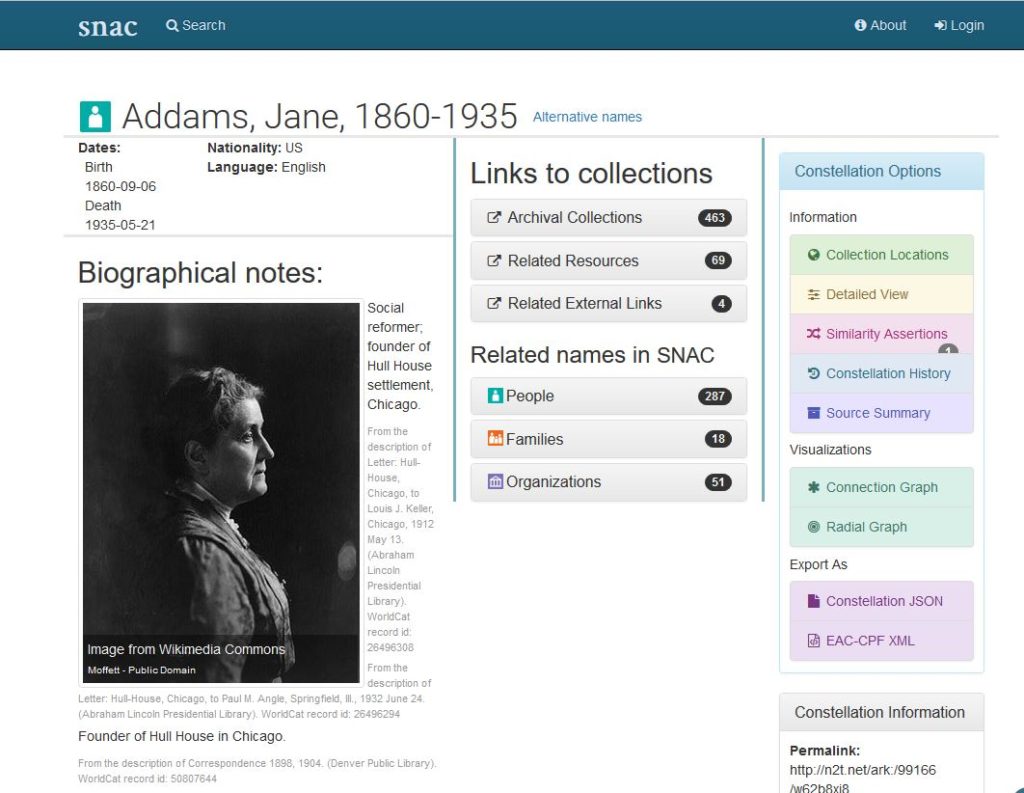Click the Login link in header

pos(959,25)
